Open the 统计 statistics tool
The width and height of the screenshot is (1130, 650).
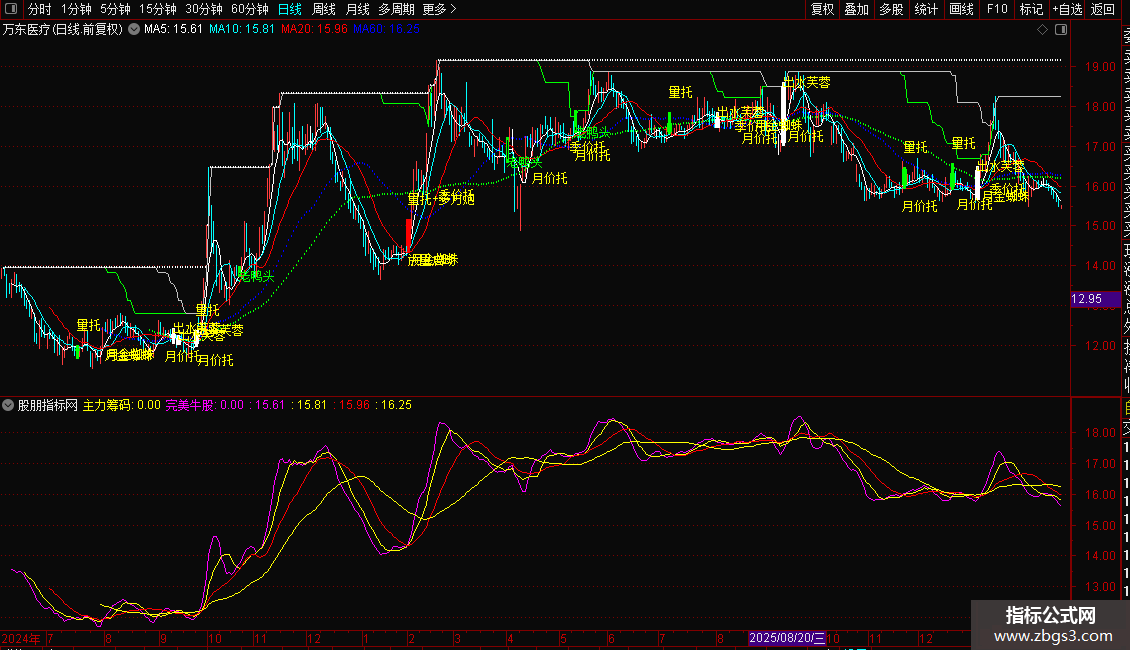(x=926, y=9)
